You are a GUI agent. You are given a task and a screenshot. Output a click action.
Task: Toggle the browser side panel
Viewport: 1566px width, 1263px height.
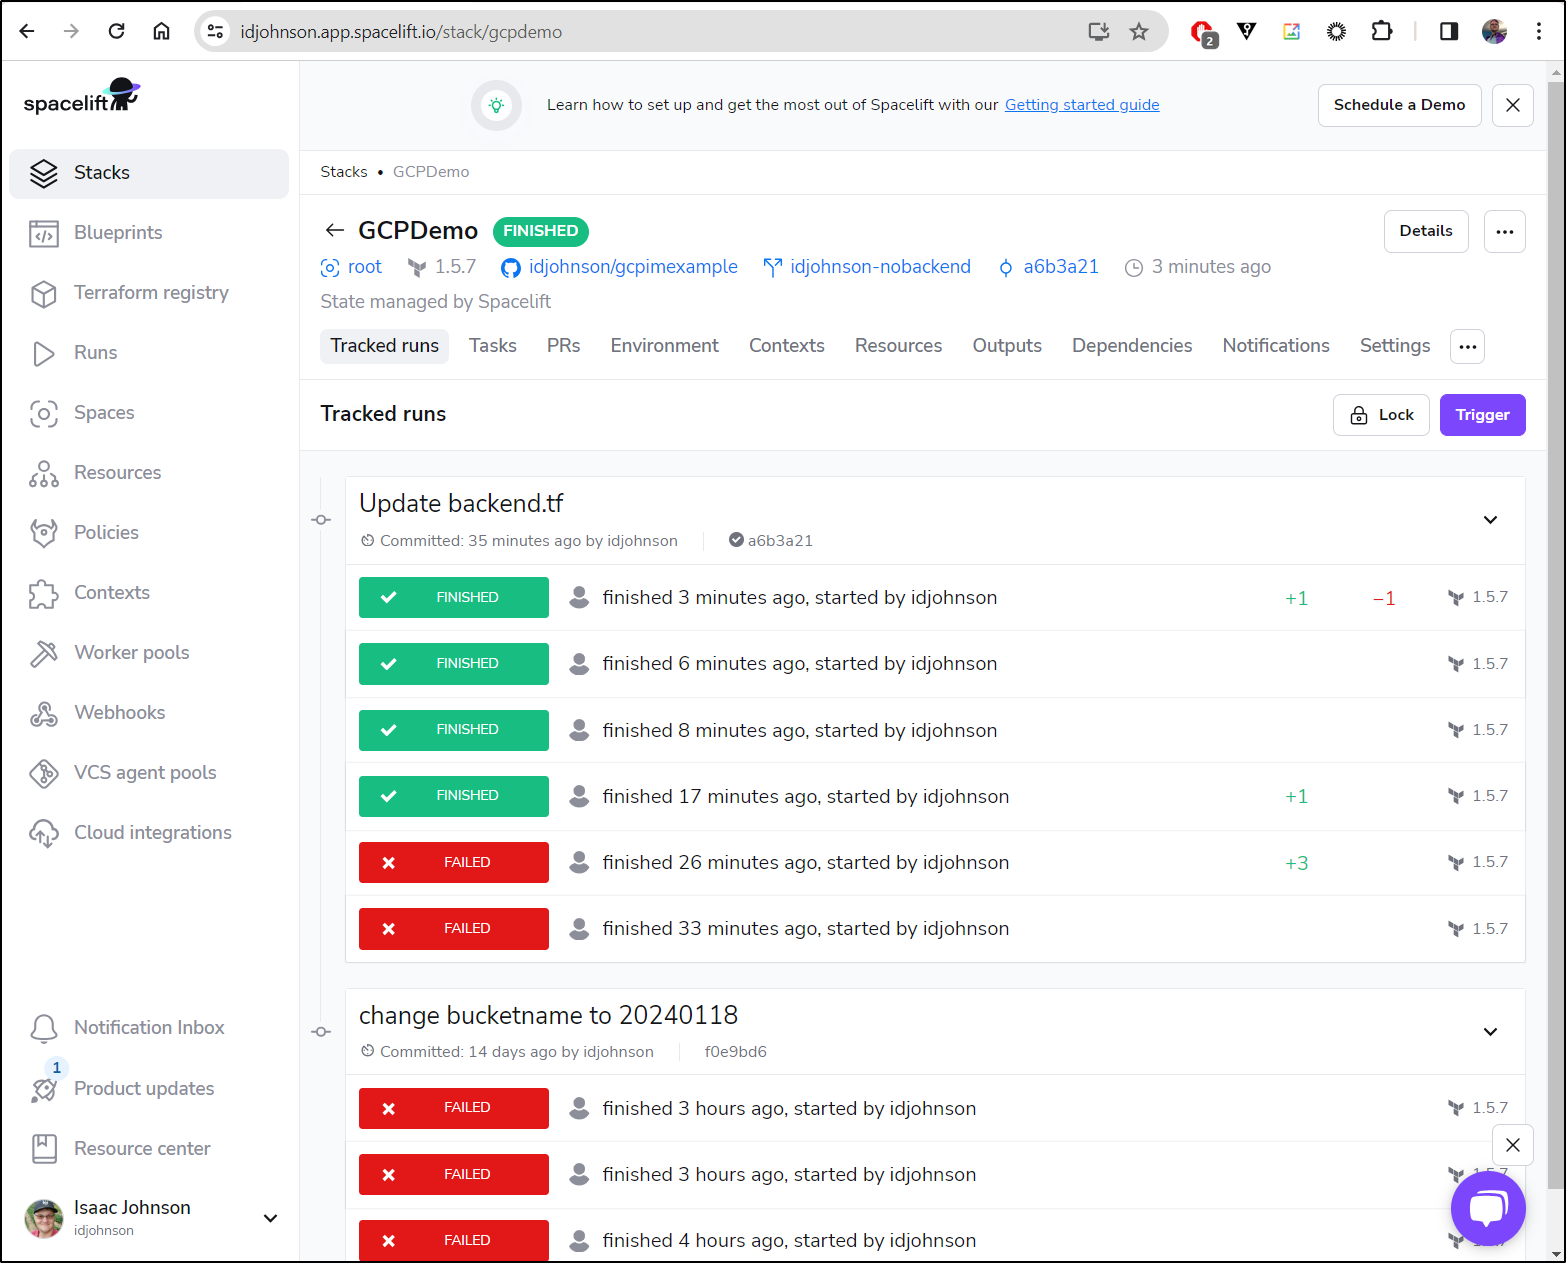coord(1449,31)
